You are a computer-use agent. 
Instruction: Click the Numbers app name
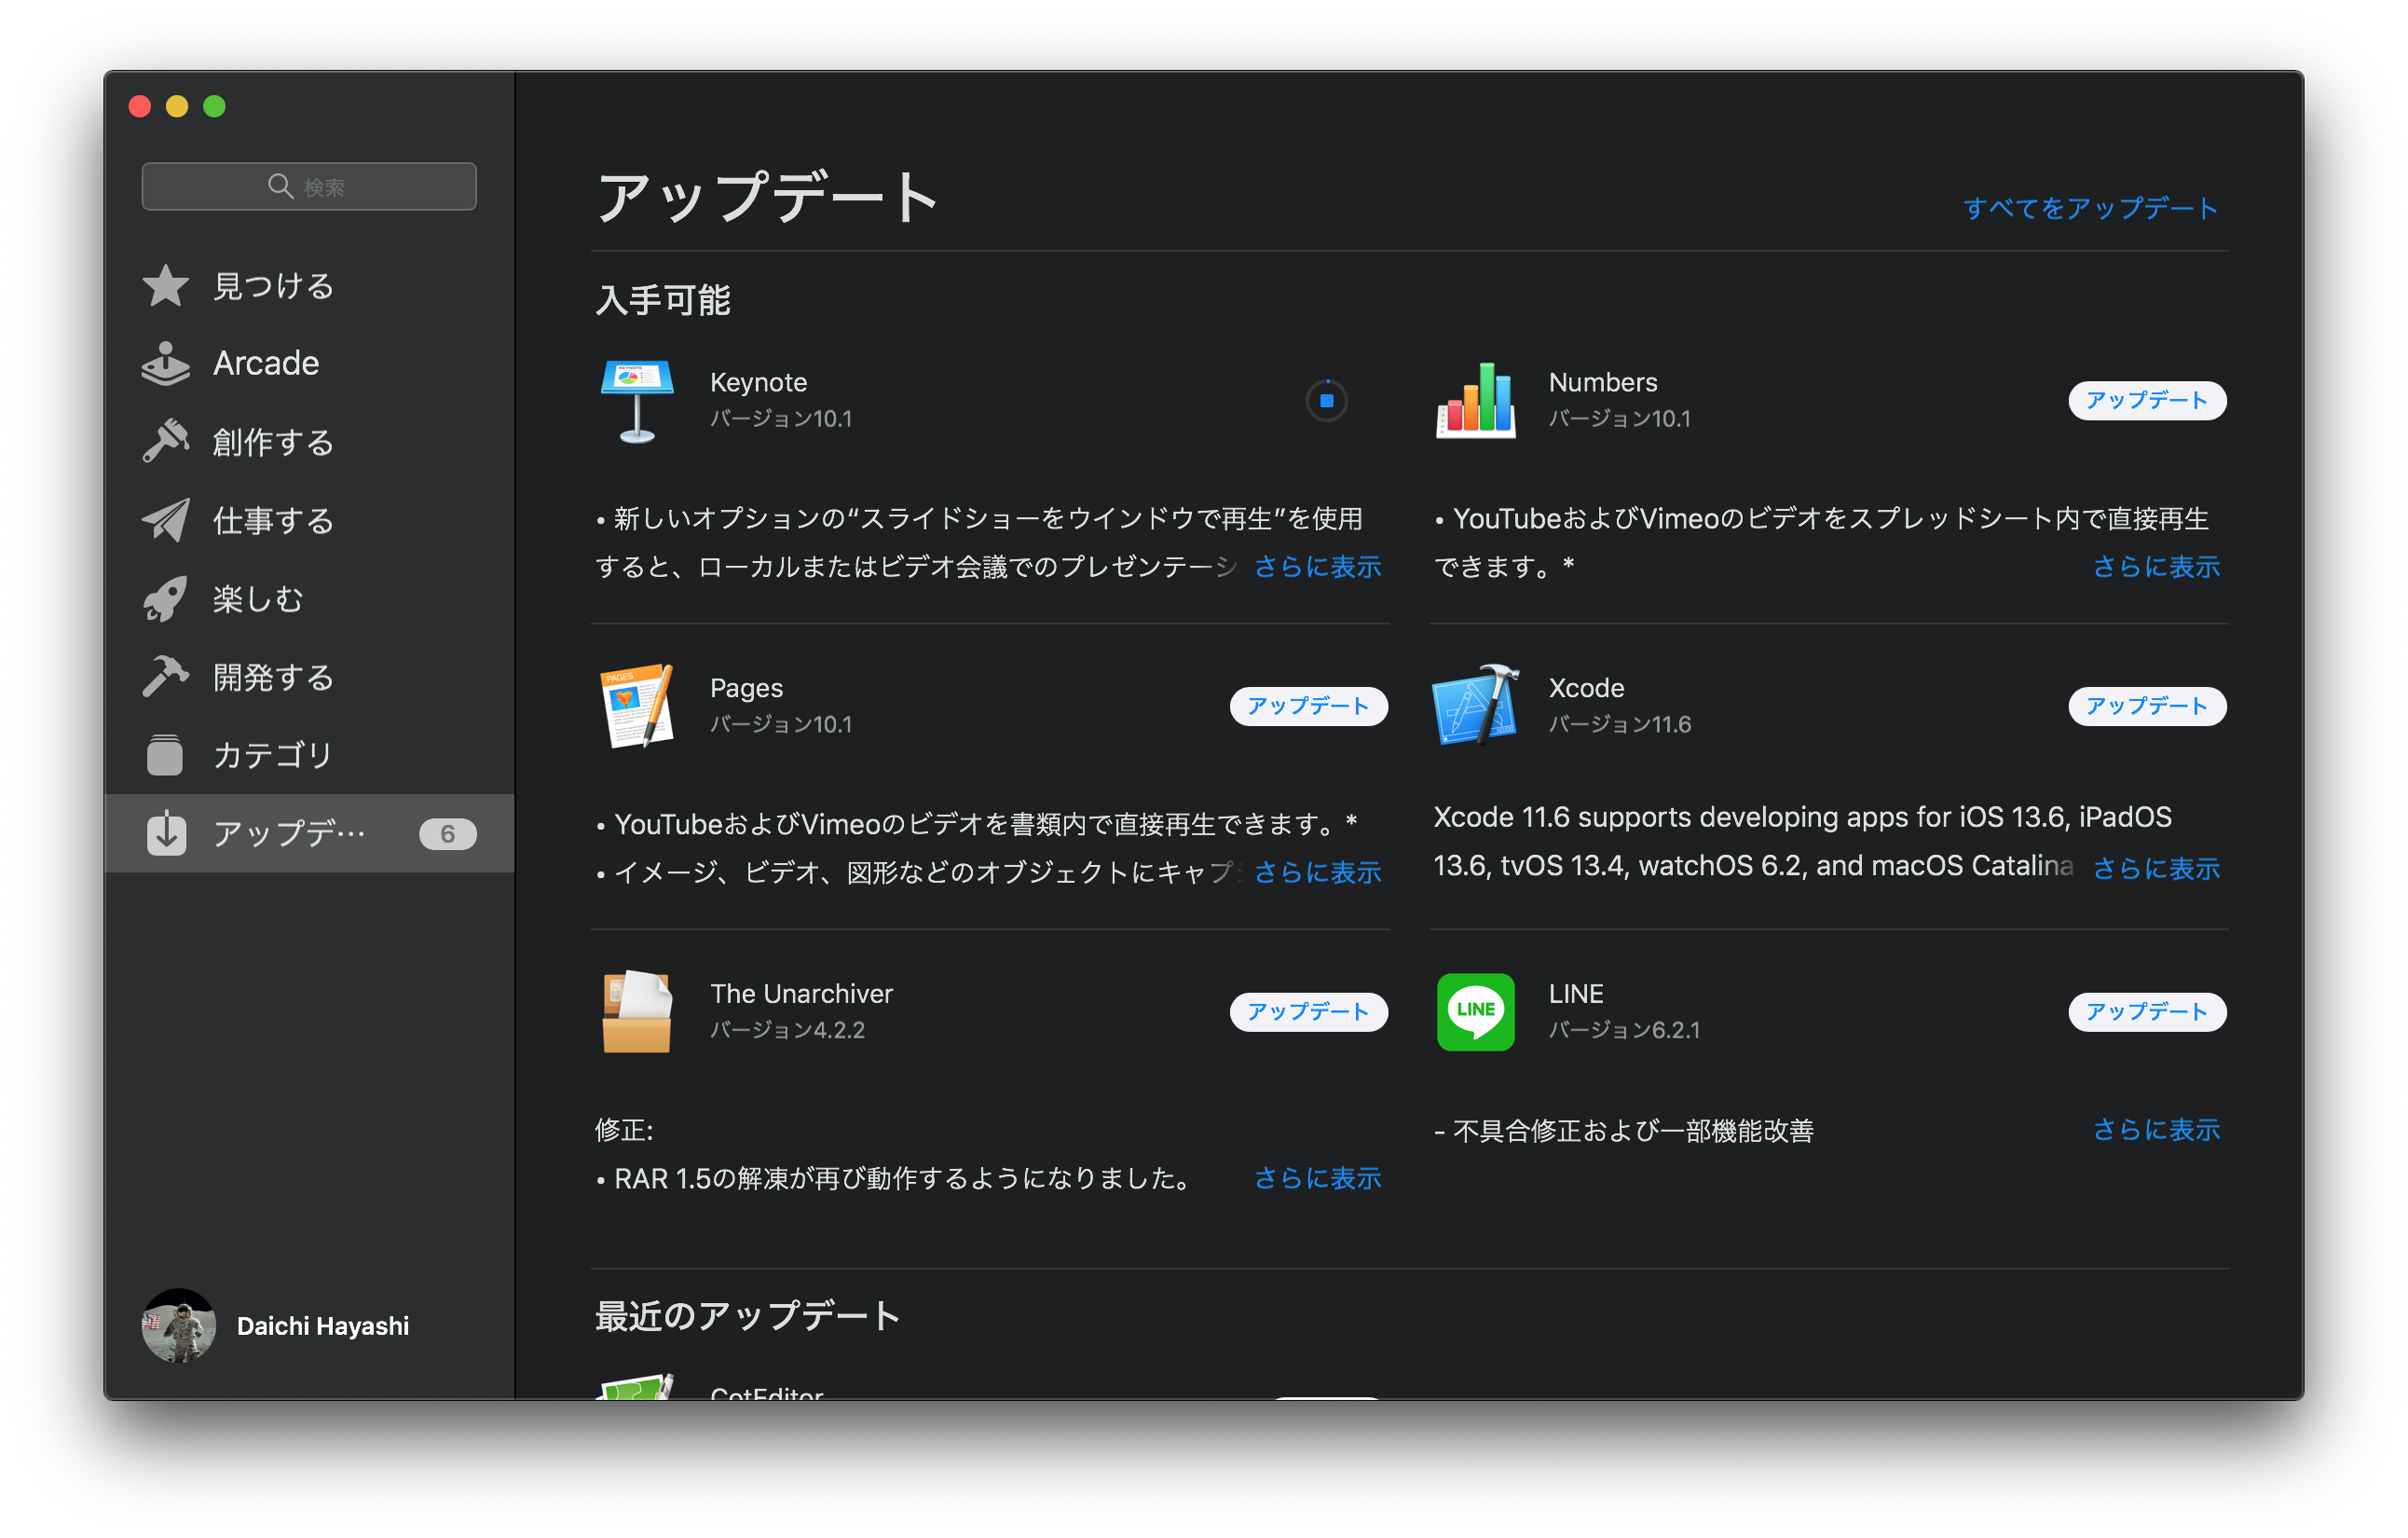(x=1603, y=383)
